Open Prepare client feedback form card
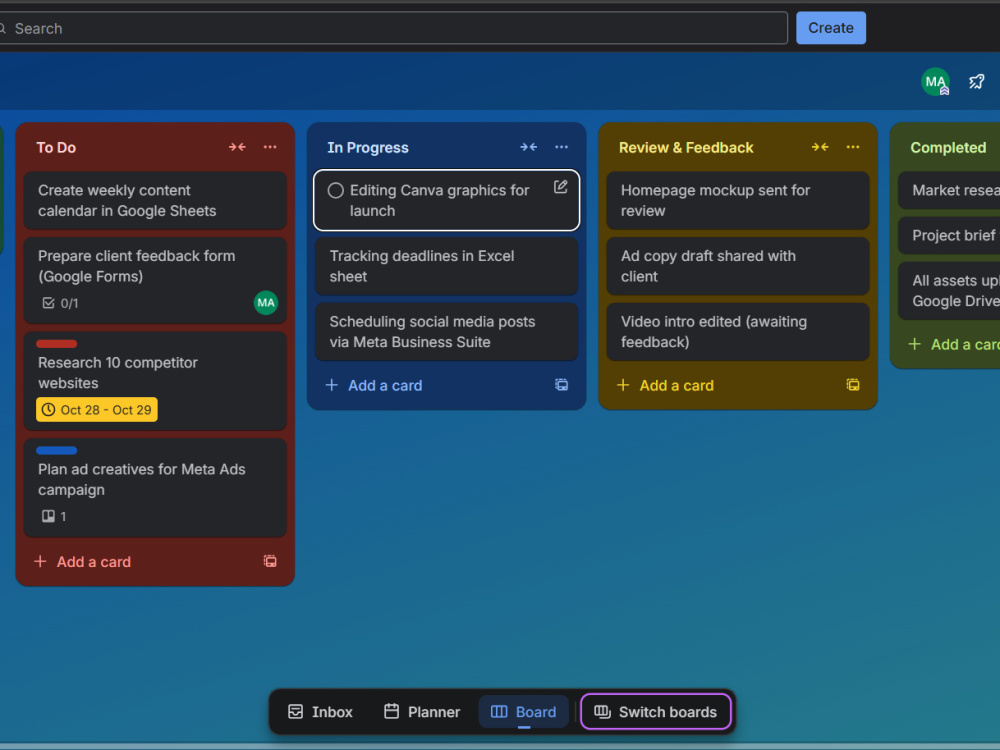1000x750 pixels. tap(155, 281)
